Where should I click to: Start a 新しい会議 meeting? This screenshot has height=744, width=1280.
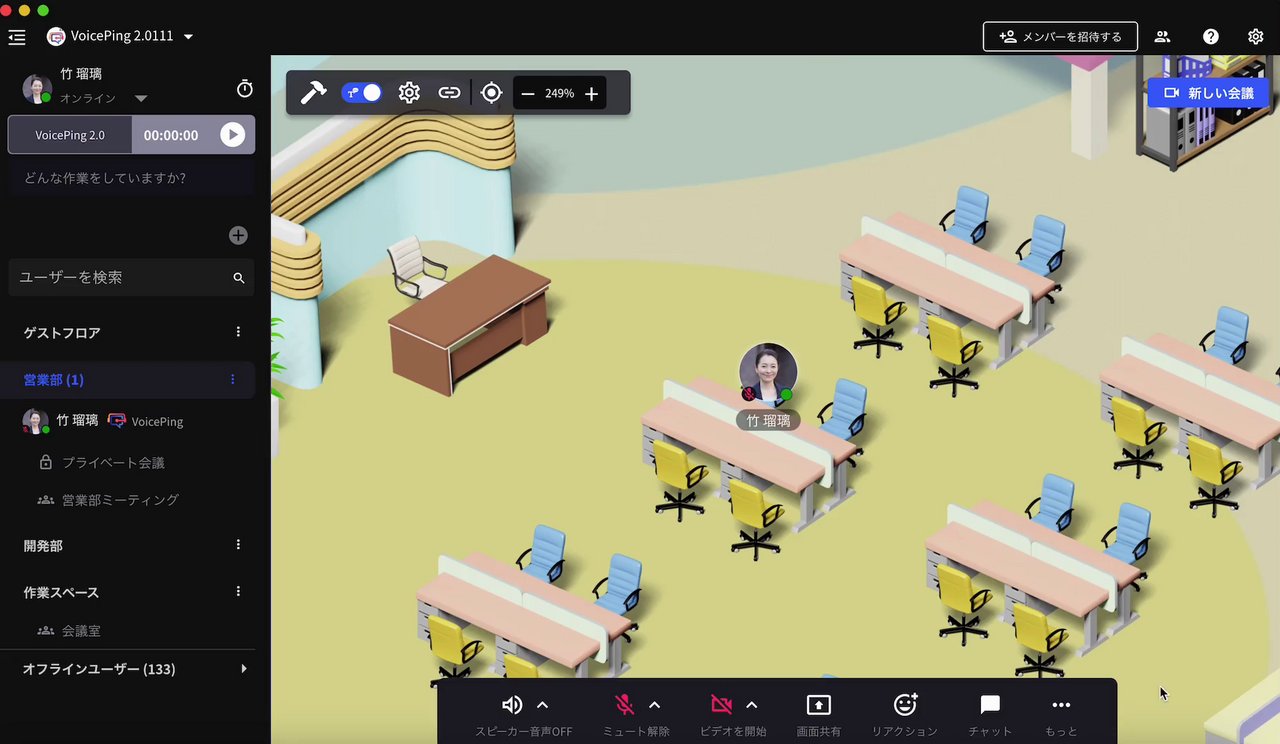tap(1208, 92)
